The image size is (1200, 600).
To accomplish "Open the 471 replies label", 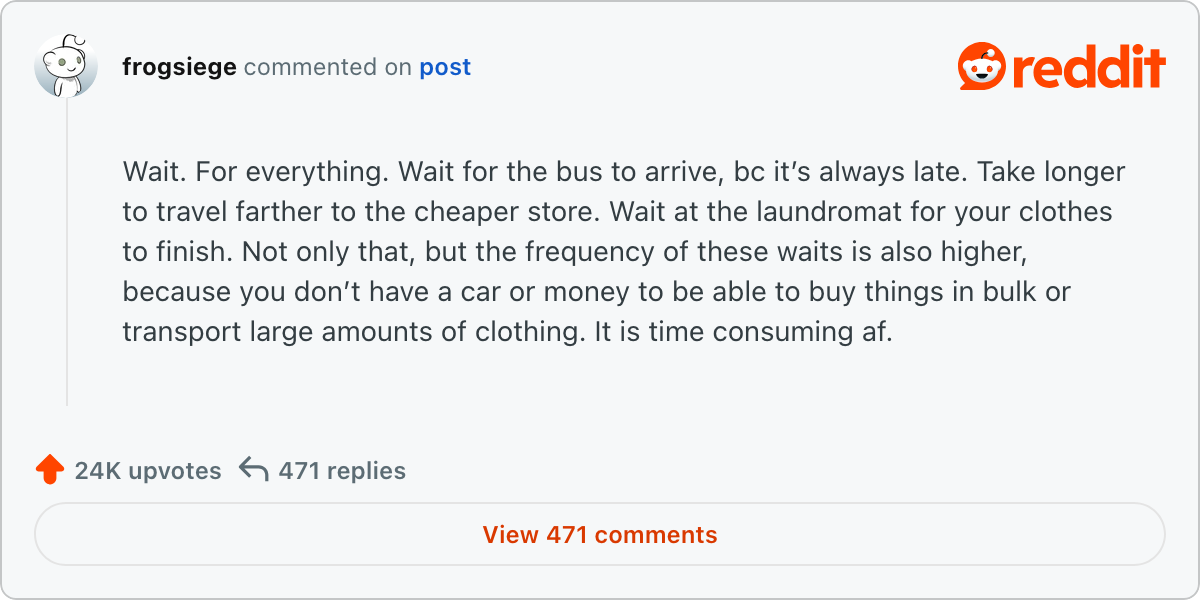I will click(x=342, y=471).
